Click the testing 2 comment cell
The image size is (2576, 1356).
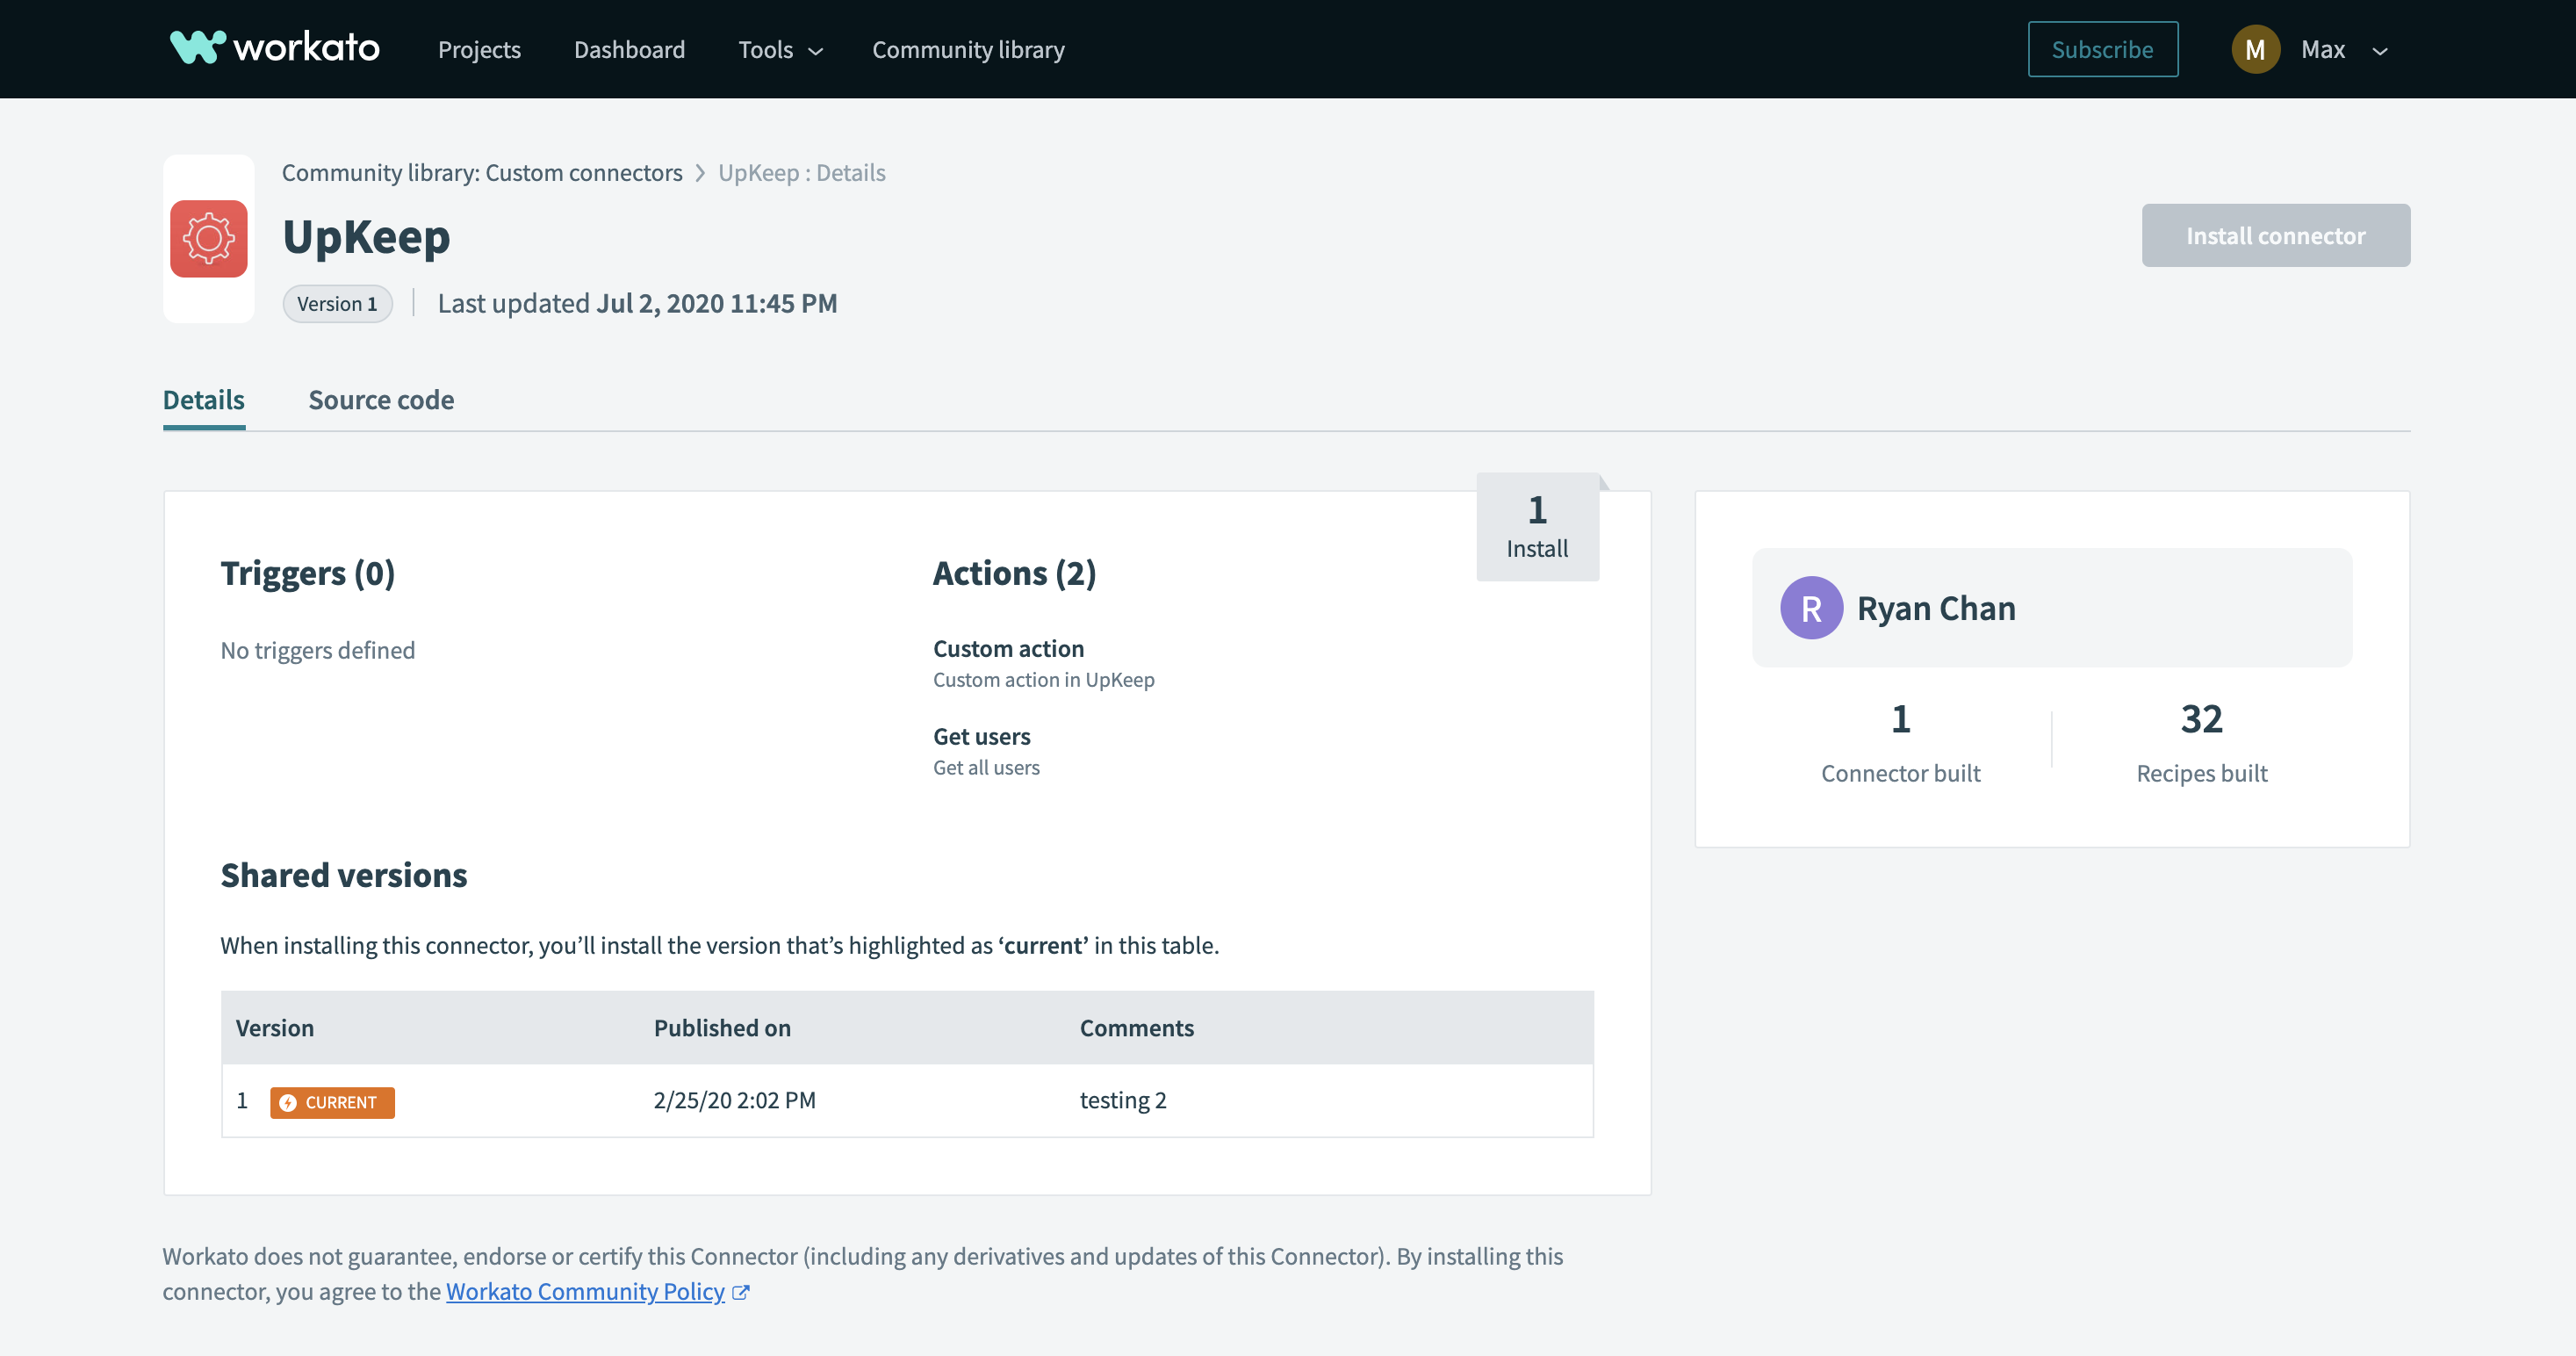(x=1123, y=1100)
